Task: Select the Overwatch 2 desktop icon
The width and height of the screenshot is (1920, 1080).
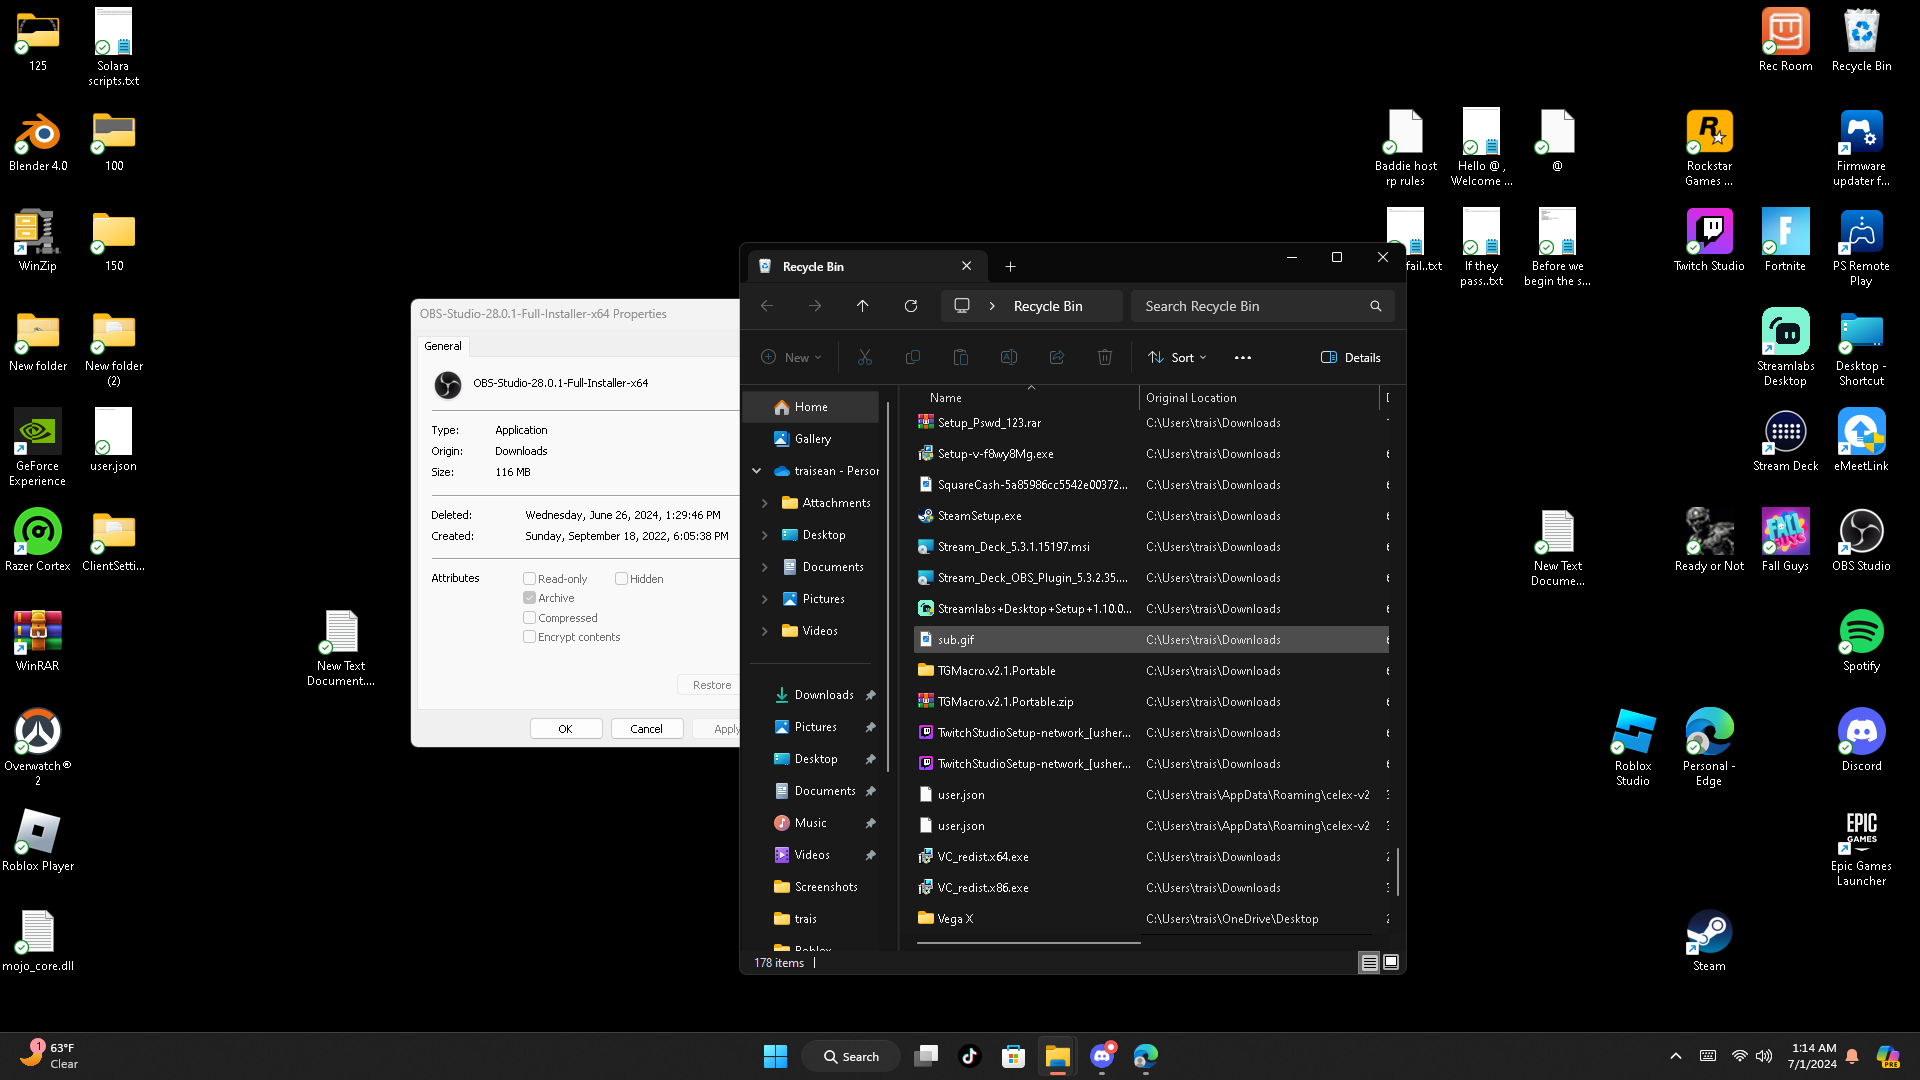Action: pyautogui.click(x=38, y=747)
